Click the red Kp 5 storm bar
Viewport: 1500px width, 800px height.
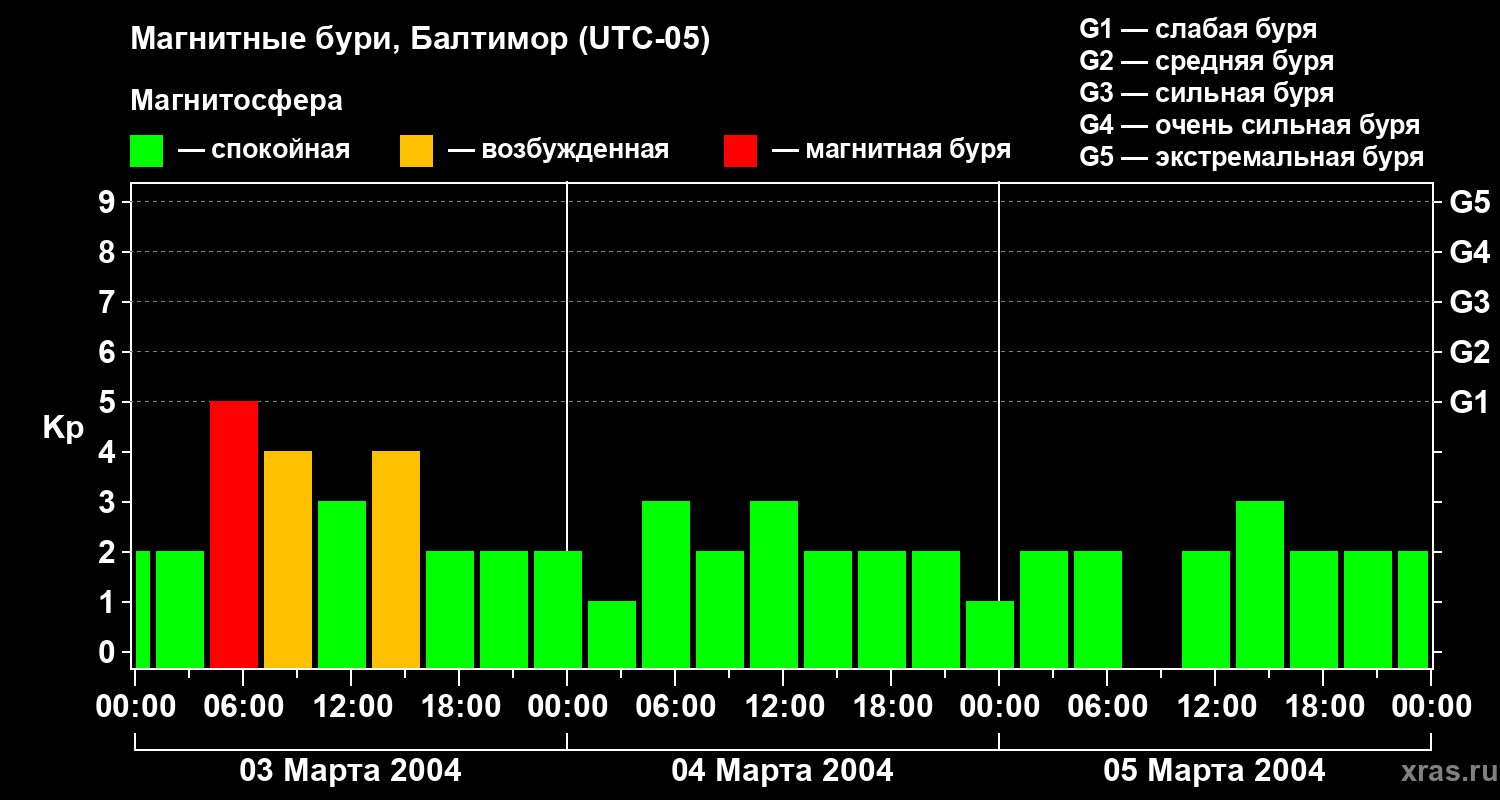pyautogui.click(x=234, y=535)
